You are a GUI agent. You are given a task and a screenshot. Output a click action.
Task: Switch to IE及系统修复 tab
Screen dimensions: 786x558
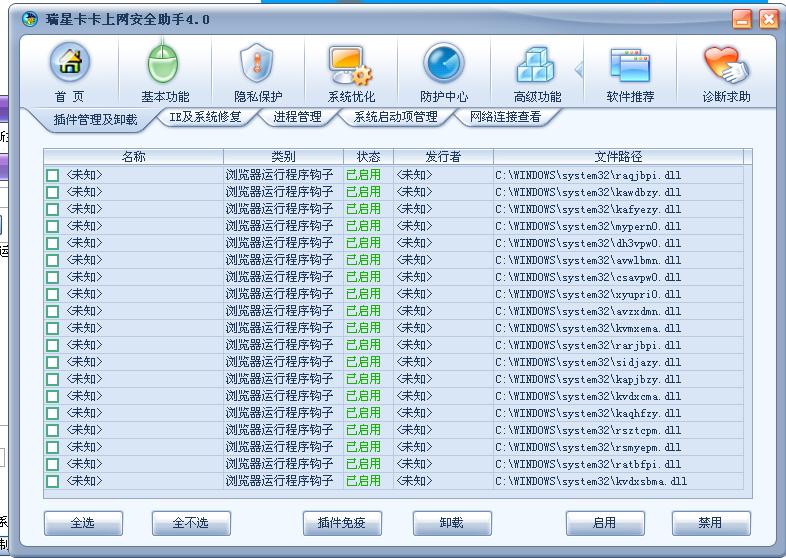(x=205, y=117)
